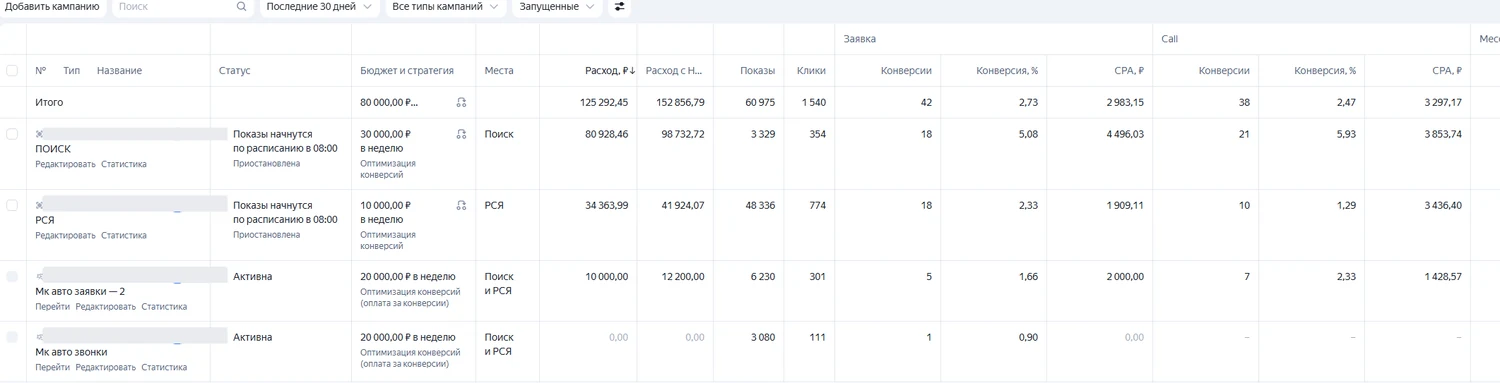Click Редактировать under Мк авто звонки
Image resolution: width=1500 pixels, height=383 pixels.
105,367
